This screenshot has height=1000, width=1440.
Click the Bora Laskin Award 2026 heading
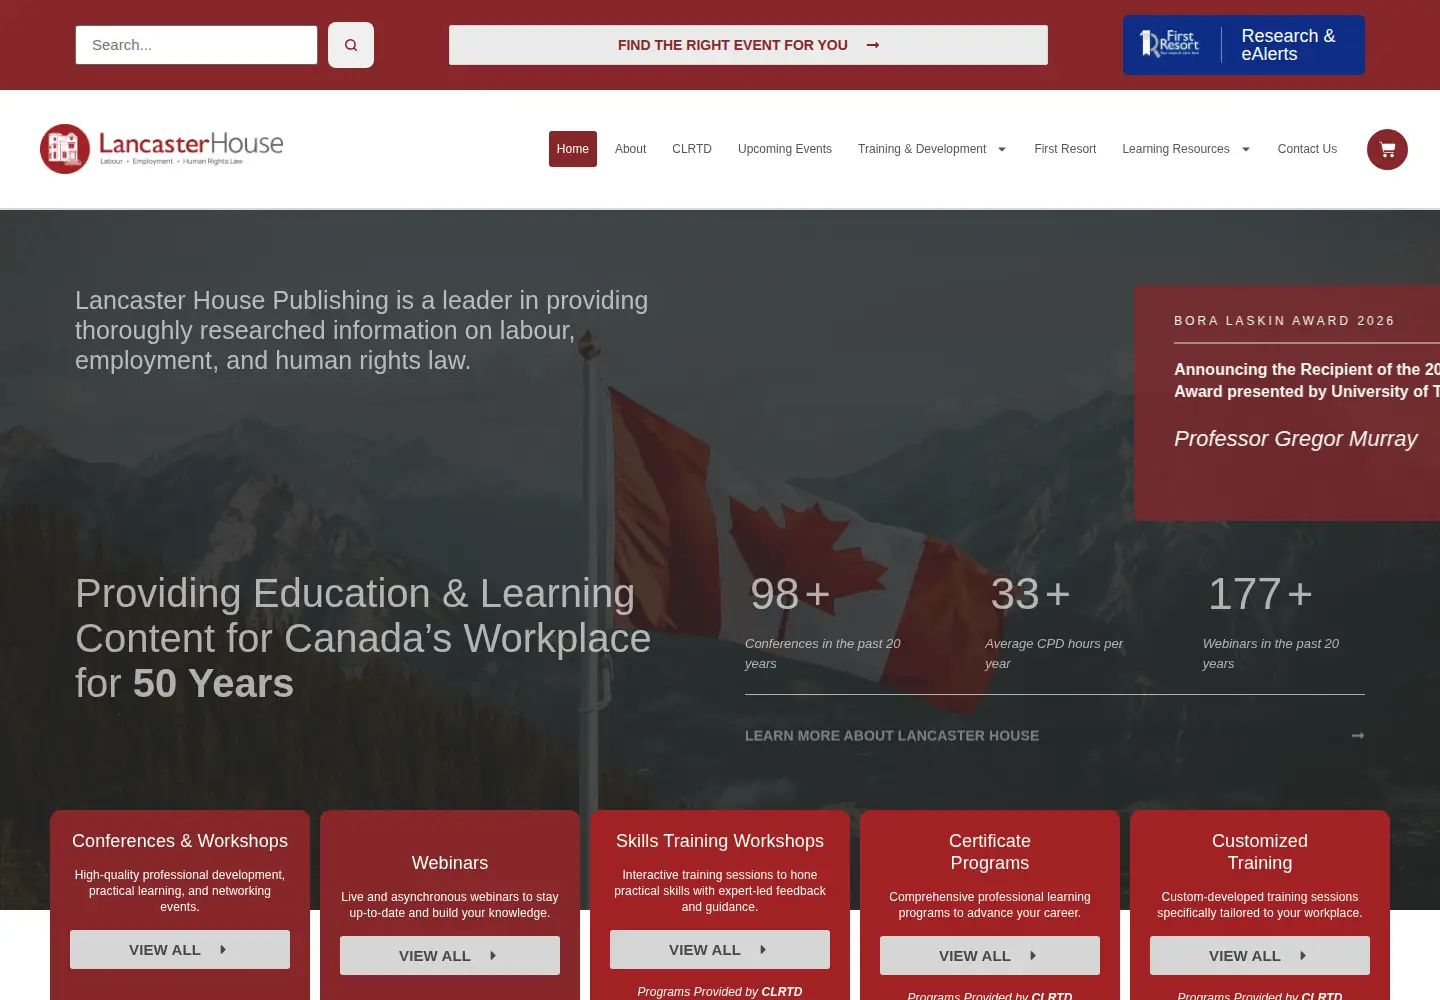pyautogui.click(x=1284, y=321)
